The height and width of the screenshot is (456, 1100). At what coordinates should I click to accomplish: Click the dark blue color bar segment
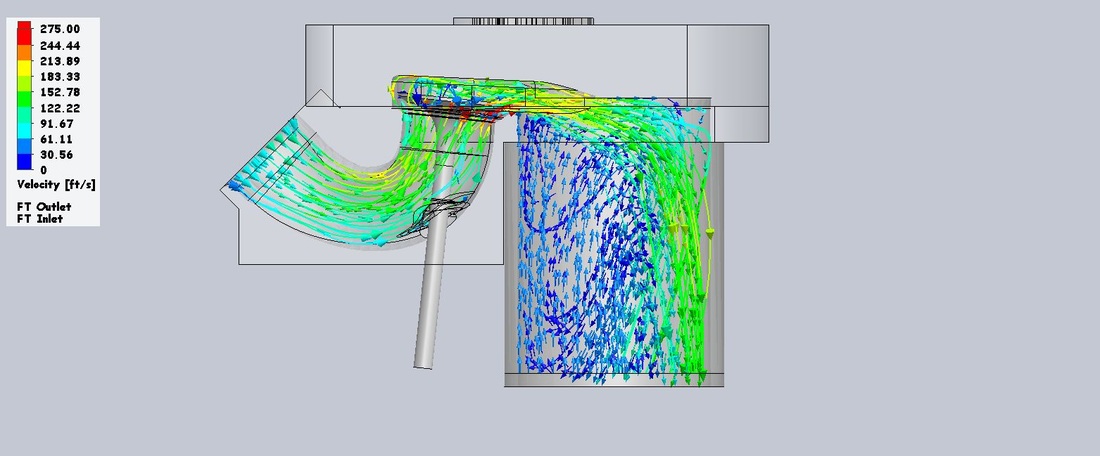pos(25,162)
